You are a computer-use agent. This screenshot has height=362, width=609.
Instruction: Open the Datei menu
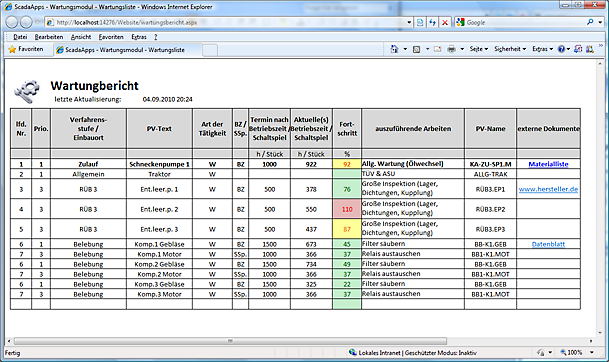20,37
